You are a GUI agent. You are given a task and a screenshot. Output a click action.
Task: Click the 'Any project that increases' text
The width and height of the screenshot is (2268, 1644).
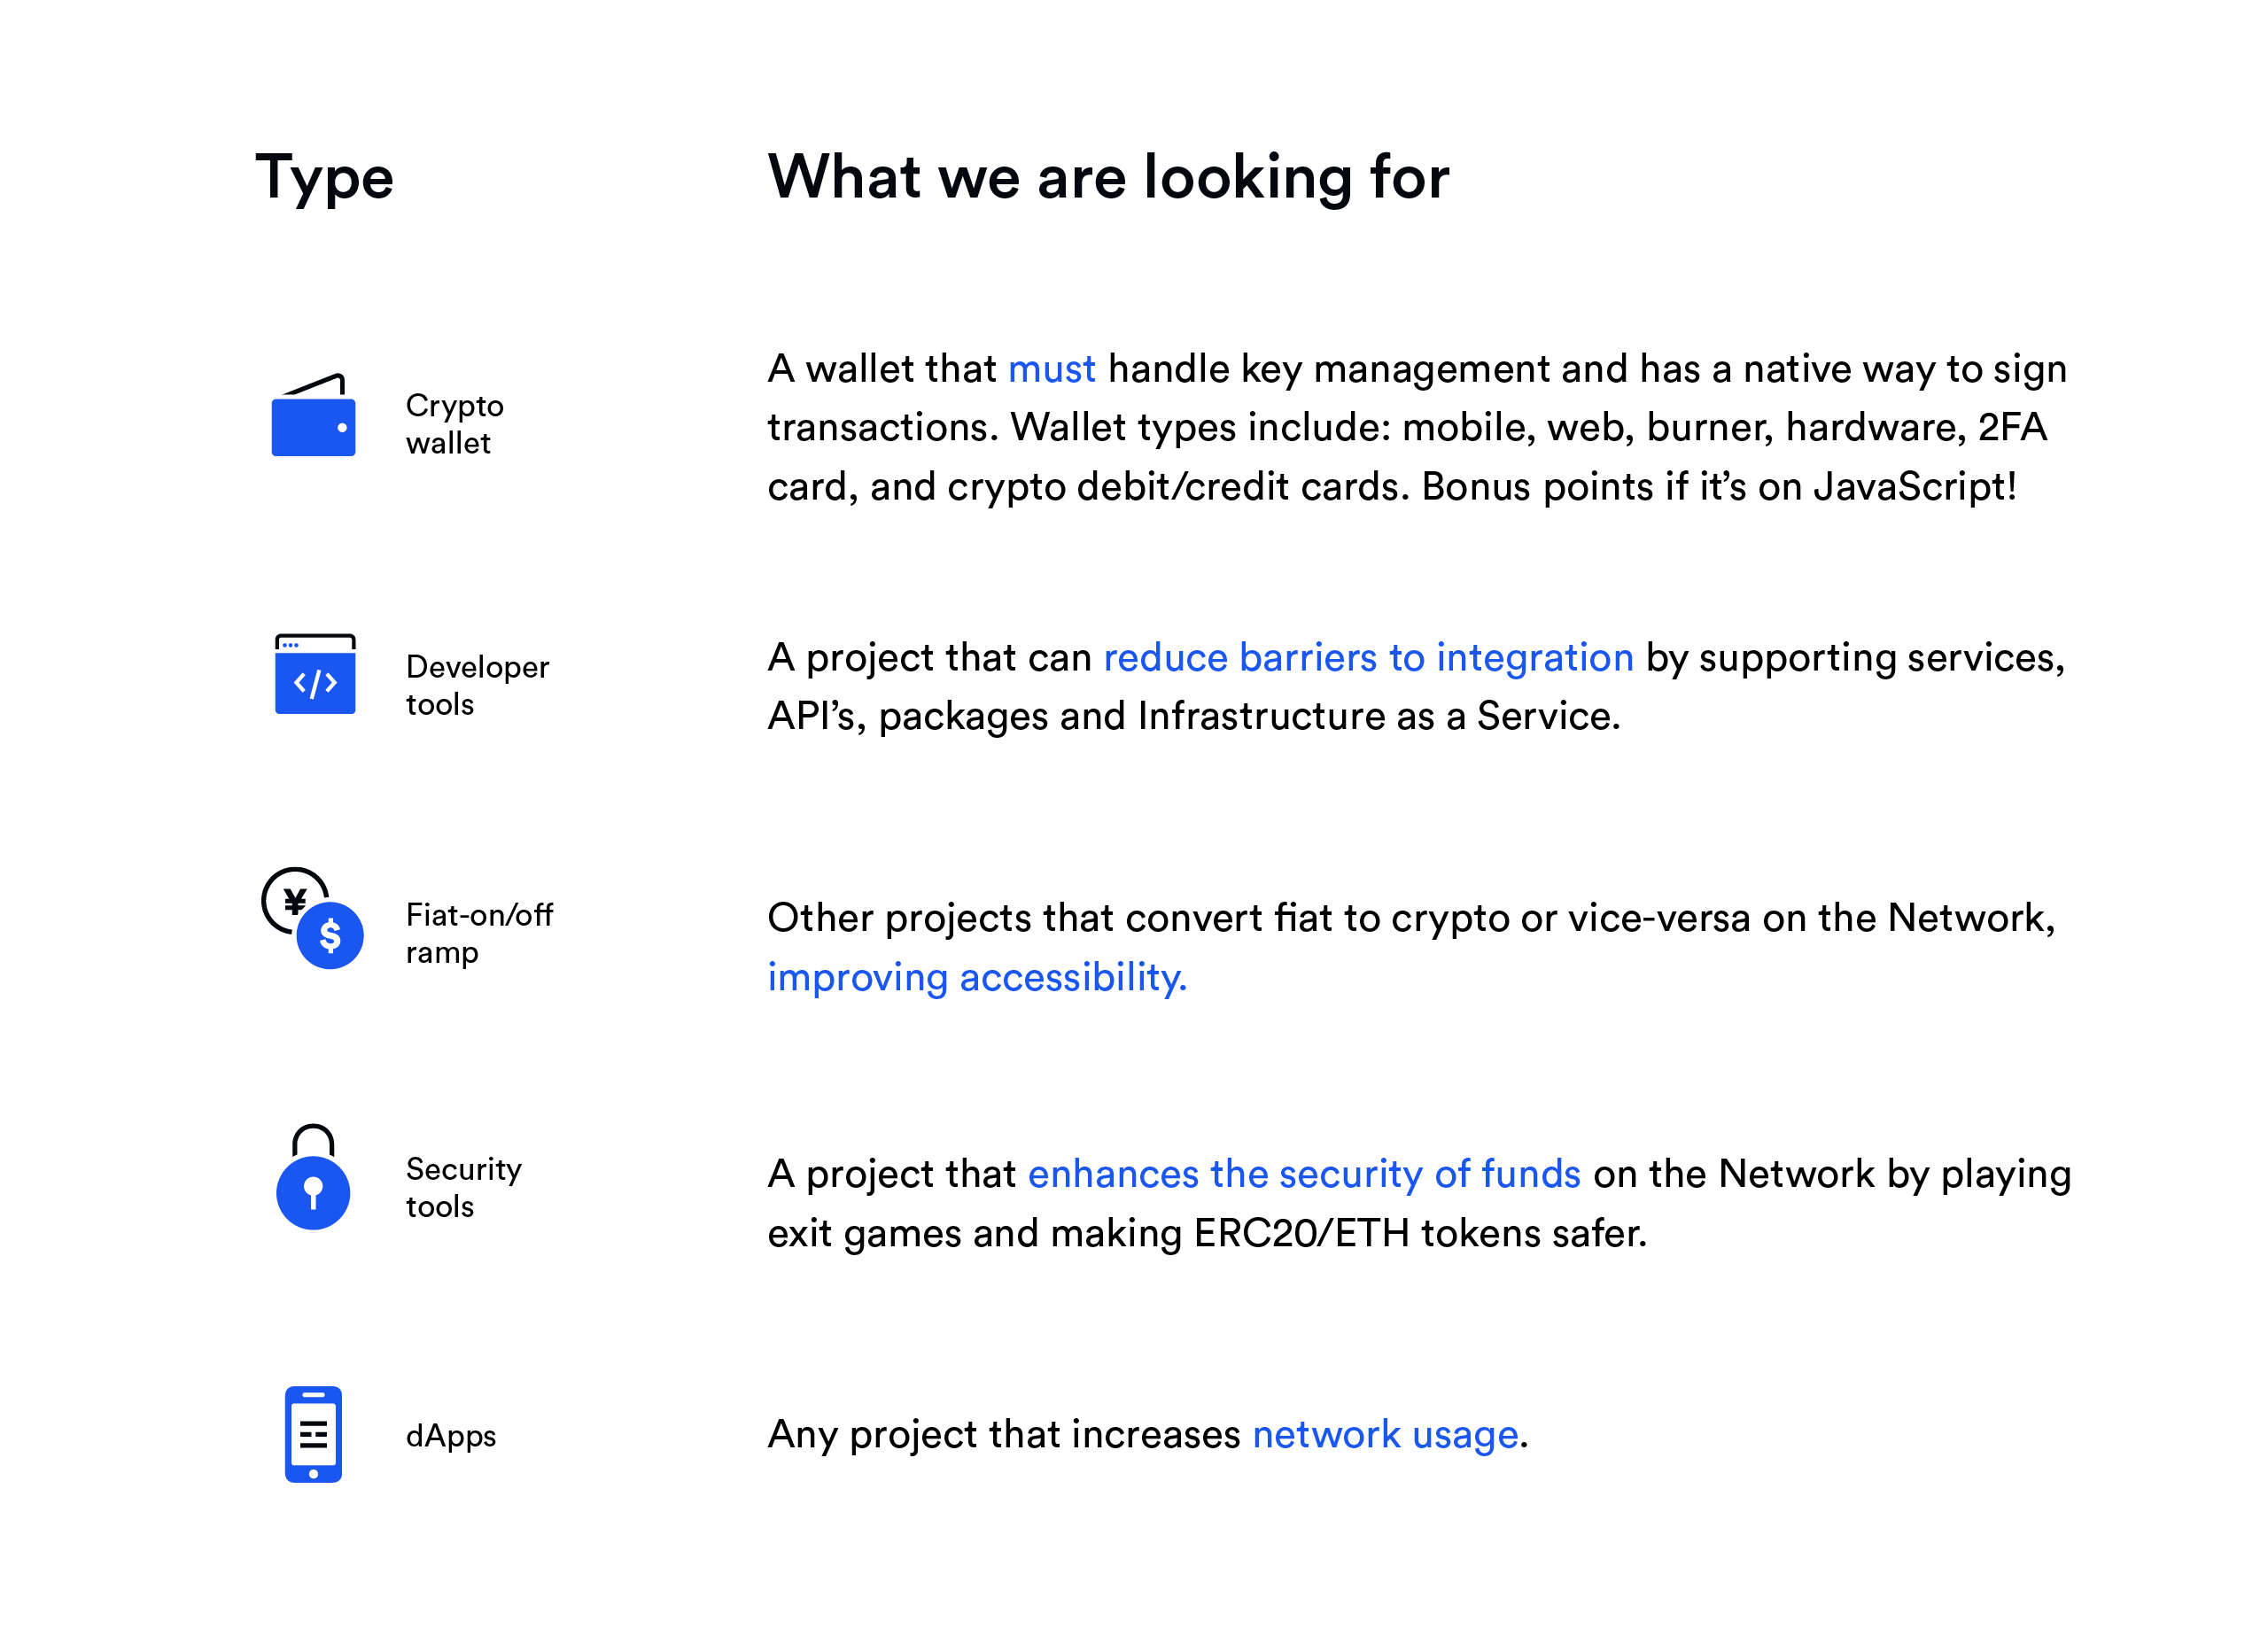[1003, 1435]
